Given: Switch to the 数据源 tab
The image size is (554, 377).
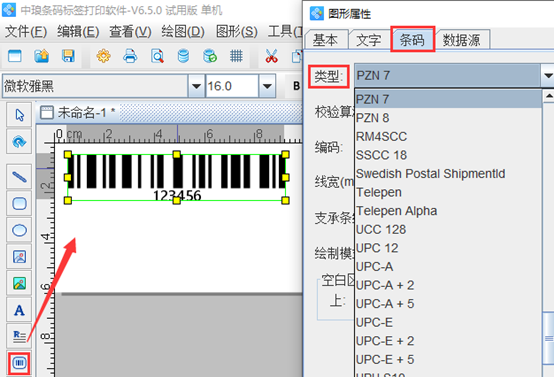Looking at the screenshot, I should click(x=461, y=40).
